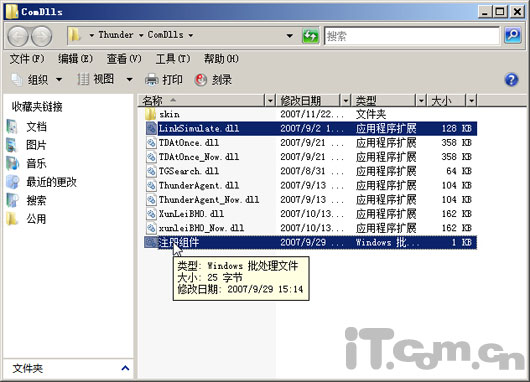
Task: Click the 搜索 search input field
Action: [412, 36]
